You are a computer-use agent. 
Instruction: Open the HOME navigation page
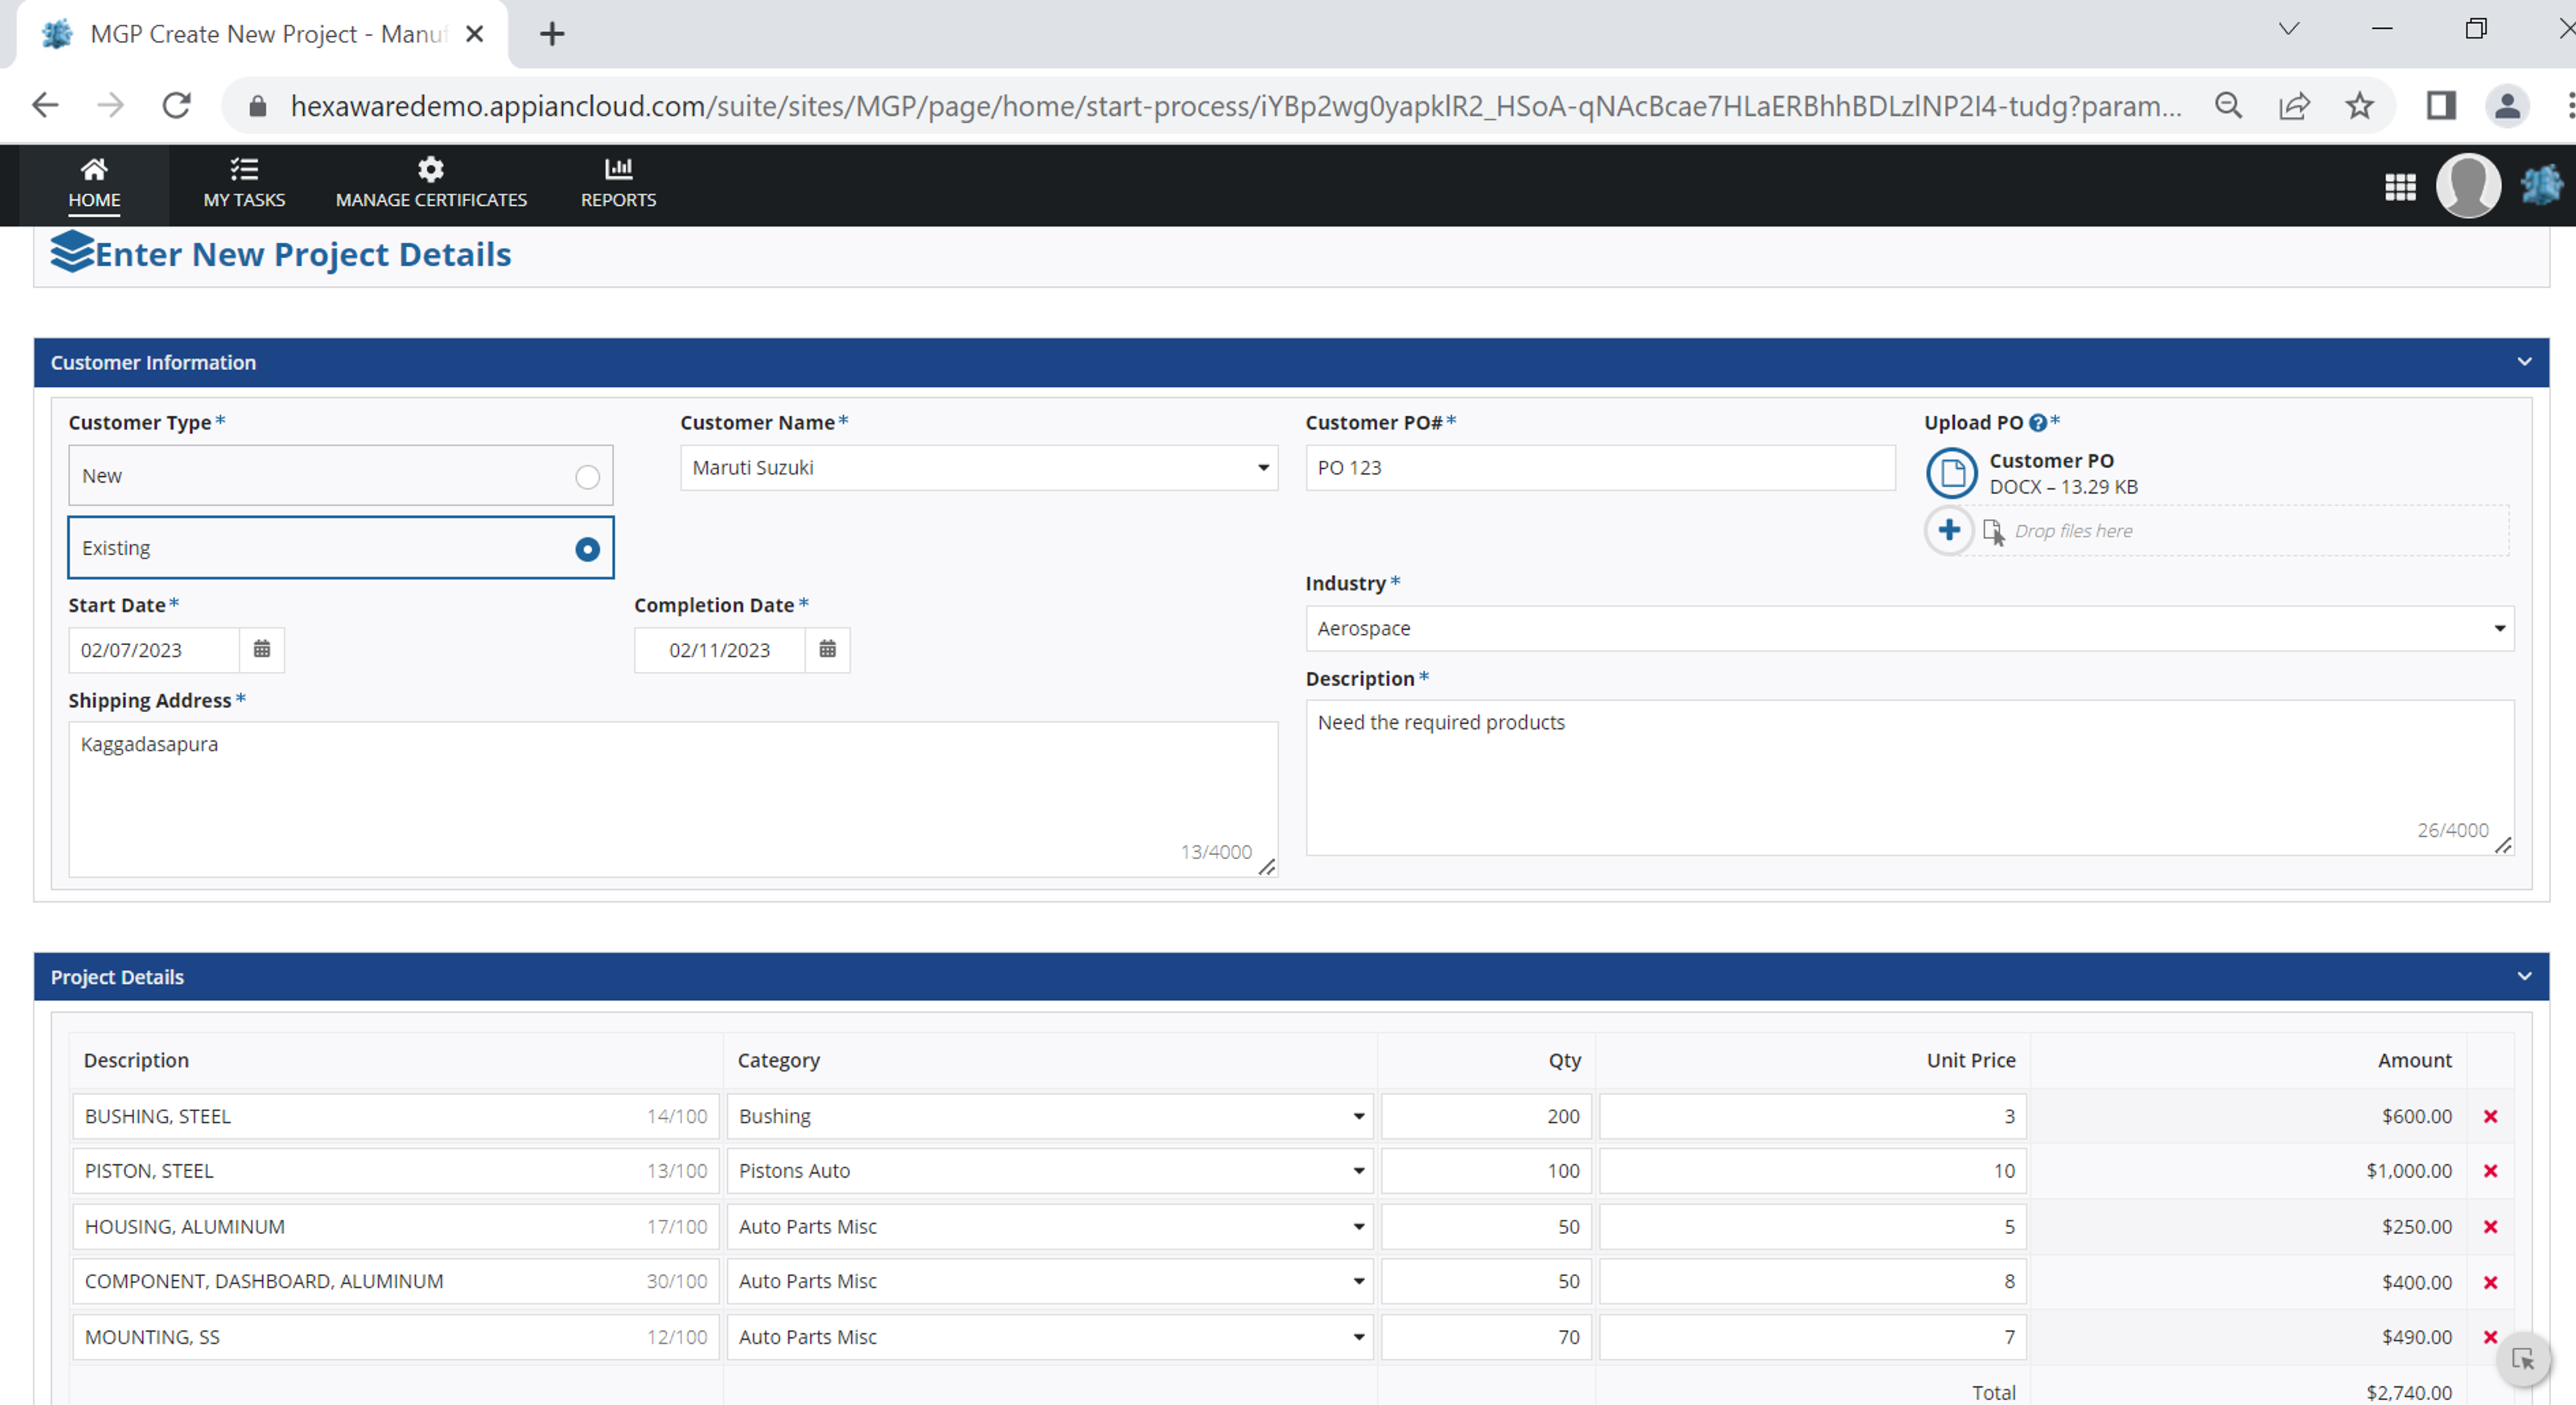pyautogui.click(x=94, y=184)
